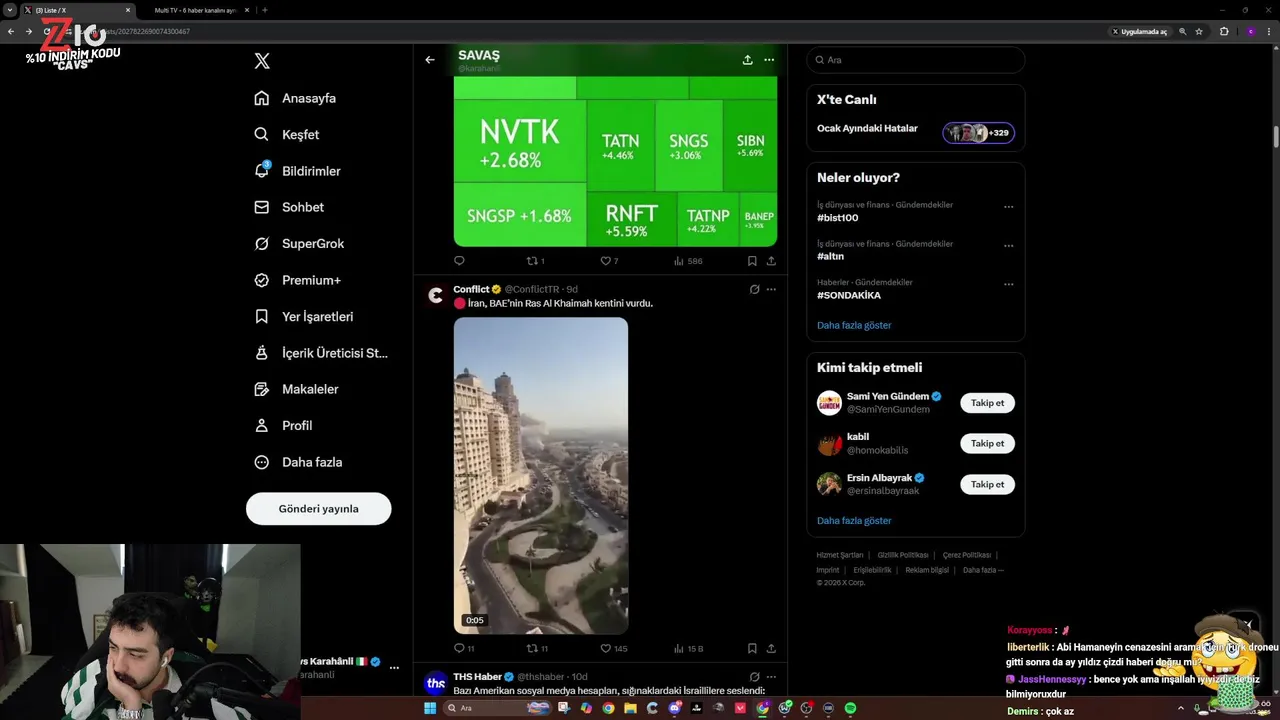Switch to the Multi TV browser tab
The height and width of the screenshot is (720, 1280).
pyautogui.click(x=196, y=10)
